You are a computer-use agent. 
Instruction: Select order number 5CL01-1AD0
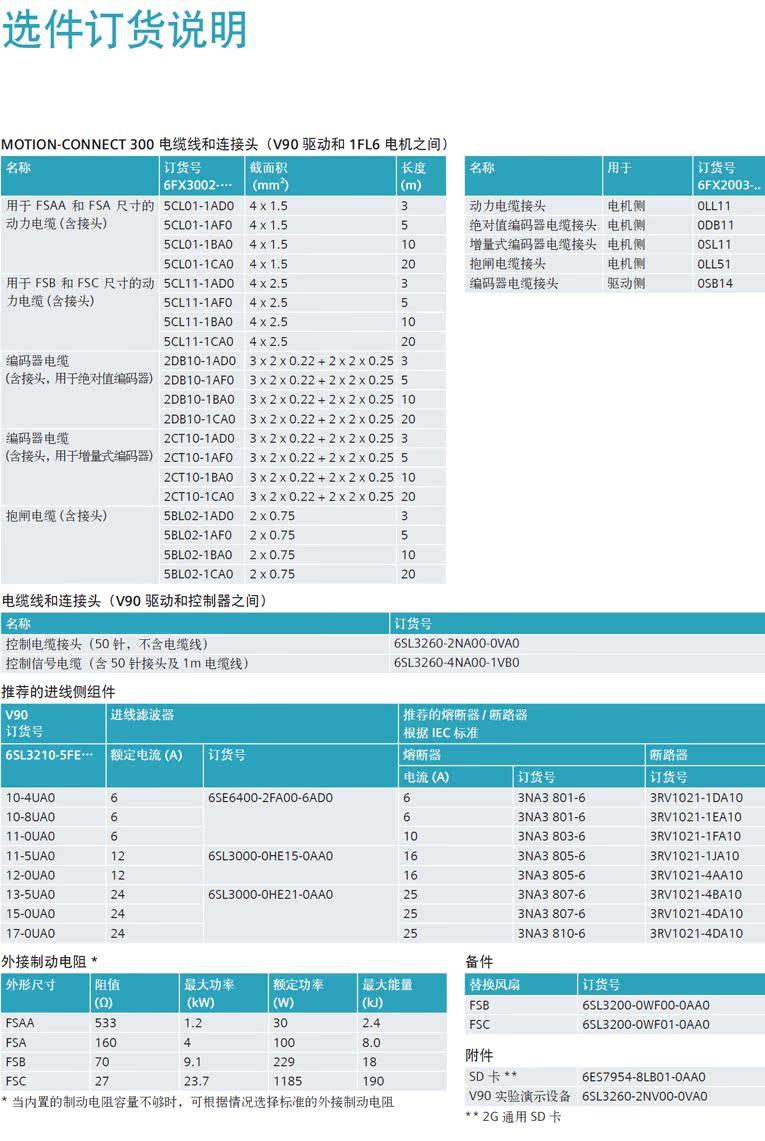(199, 206)
